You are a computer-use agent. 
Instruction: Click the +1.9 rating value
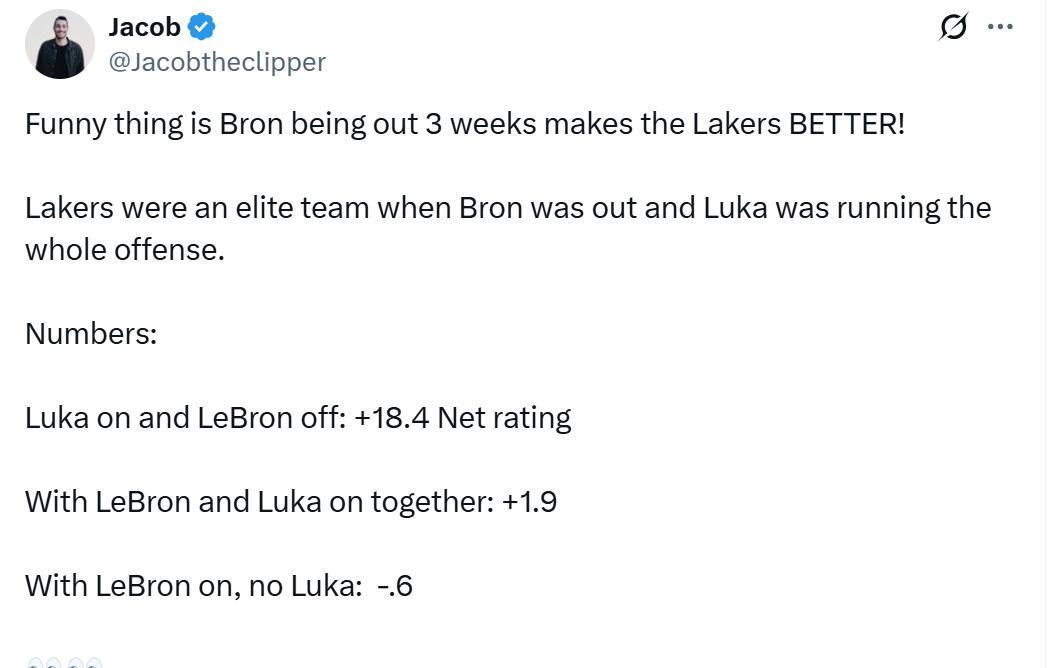(x=529, y=501)
